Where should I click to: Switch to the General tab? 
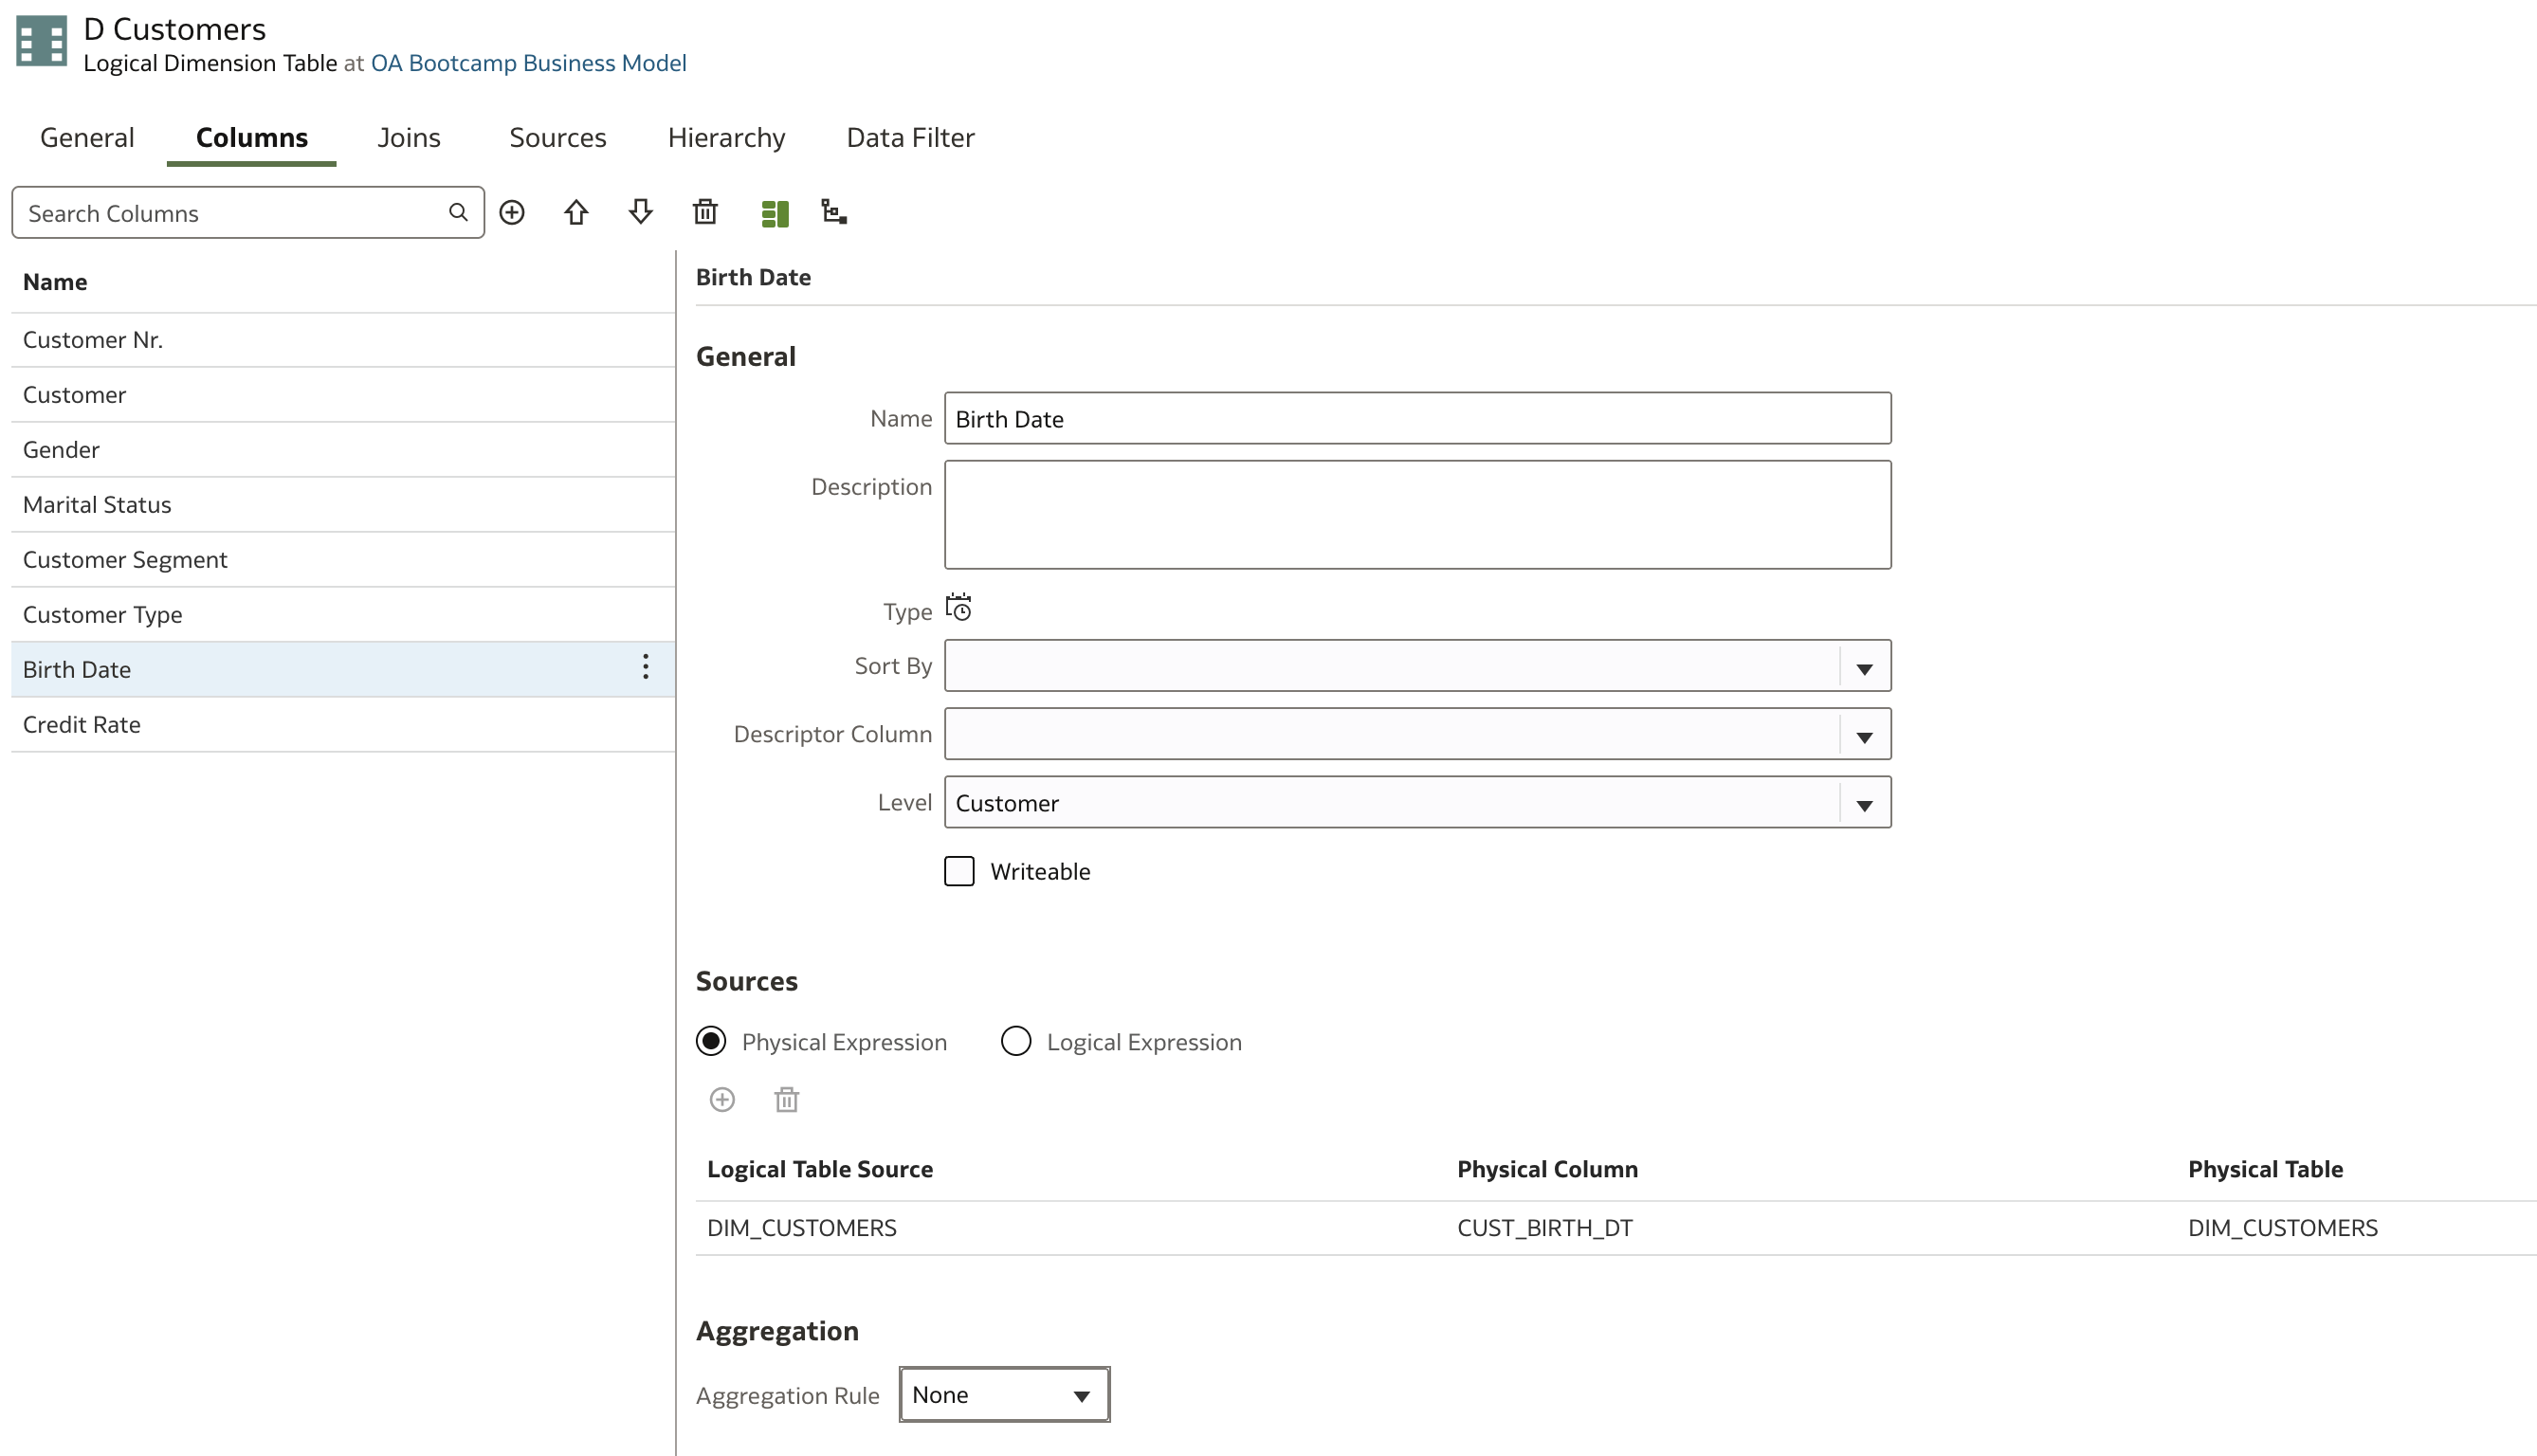tap(87, 137)
